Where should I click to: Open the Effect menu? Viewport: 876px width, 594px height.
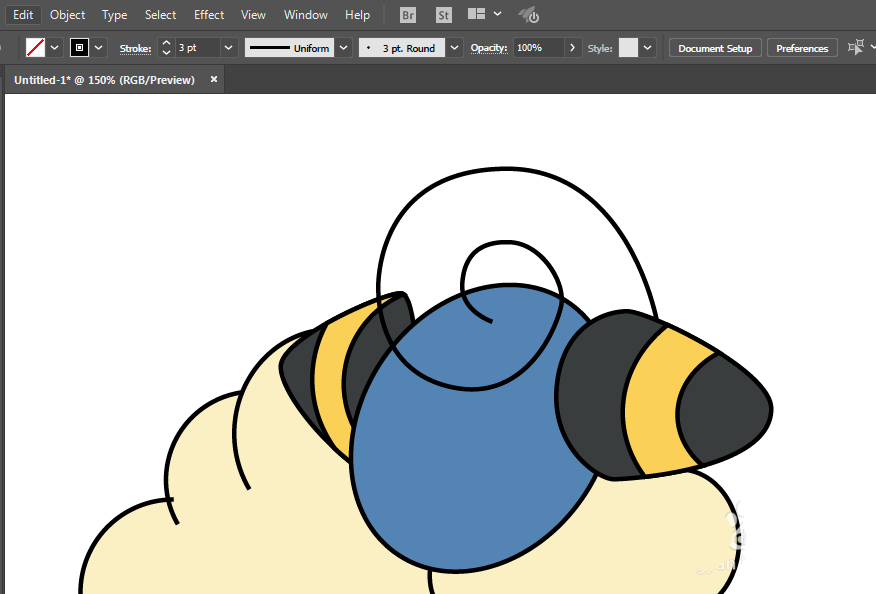coord(209,15)
